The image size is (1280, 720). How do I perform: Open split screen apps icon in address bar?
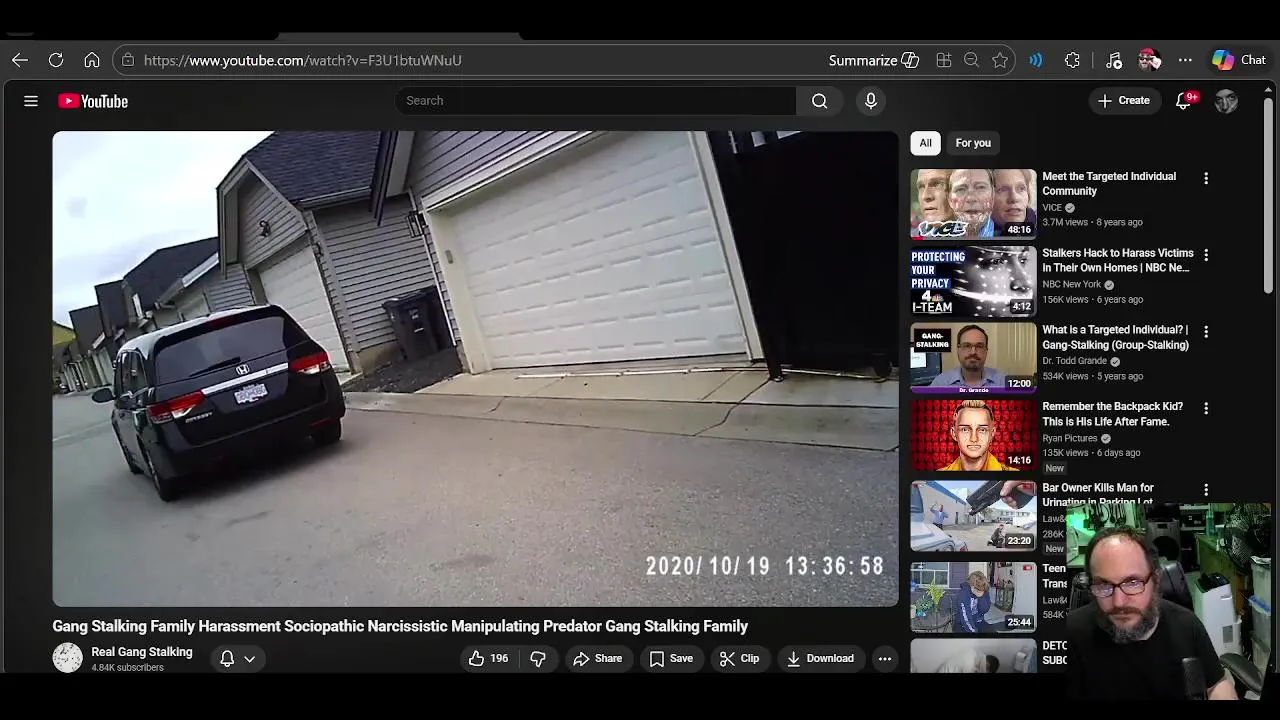(x=943, y=60)
